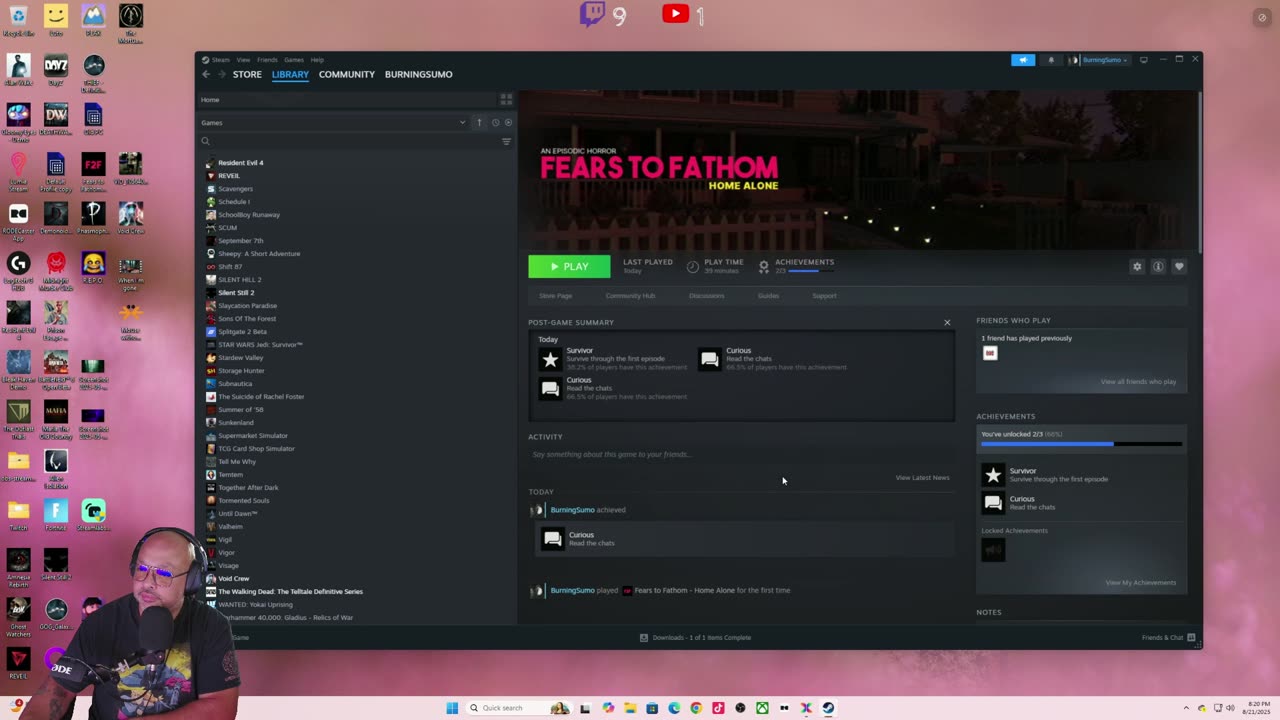Image resolution: width=1280 pixels, height=720 pixels.
Task: Open friend avatar who played previously
Action: 990,353
